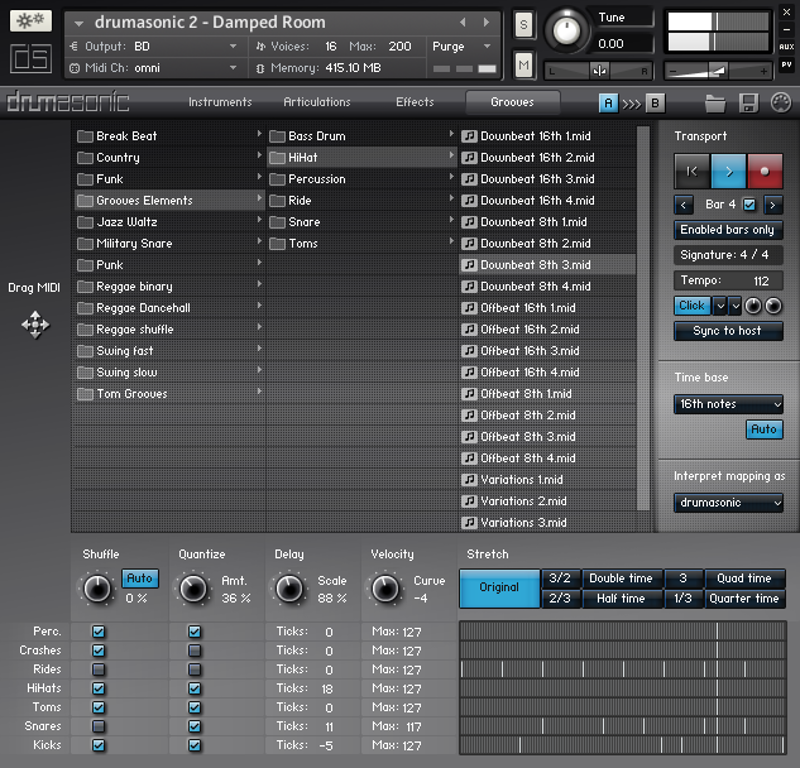Select Variations 2.mid file

pyautogui.click(x=547, y=501)
